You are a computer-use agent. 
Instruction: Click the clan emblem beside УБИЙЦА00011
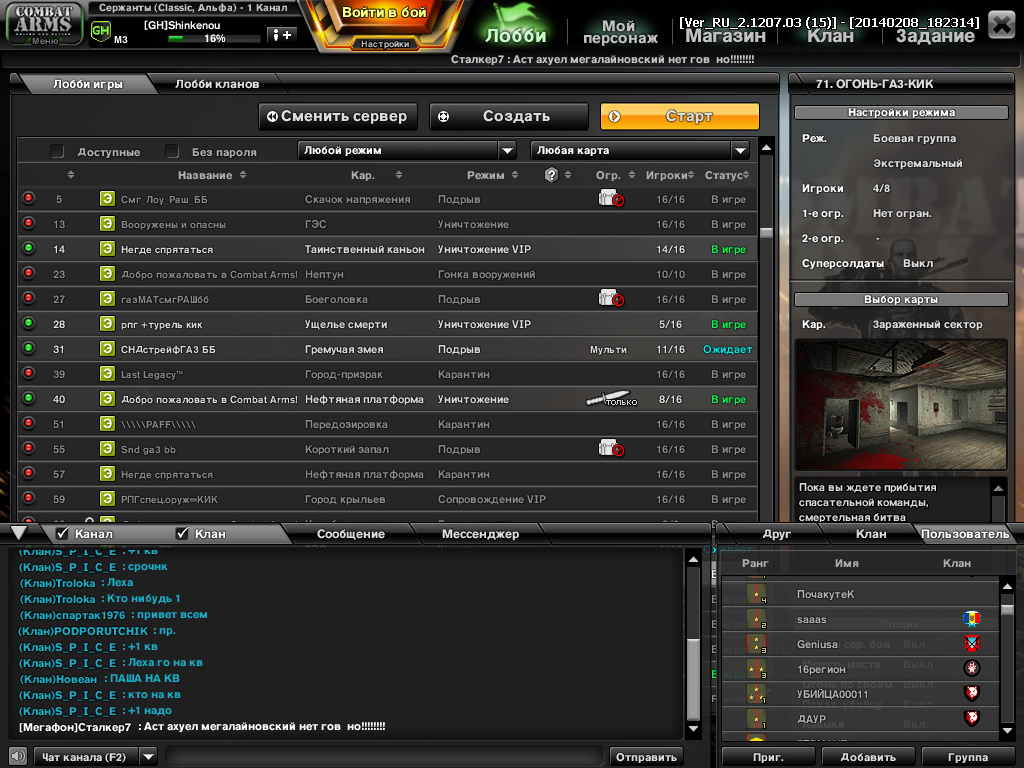pyautogui.click(x=972, y=693)
